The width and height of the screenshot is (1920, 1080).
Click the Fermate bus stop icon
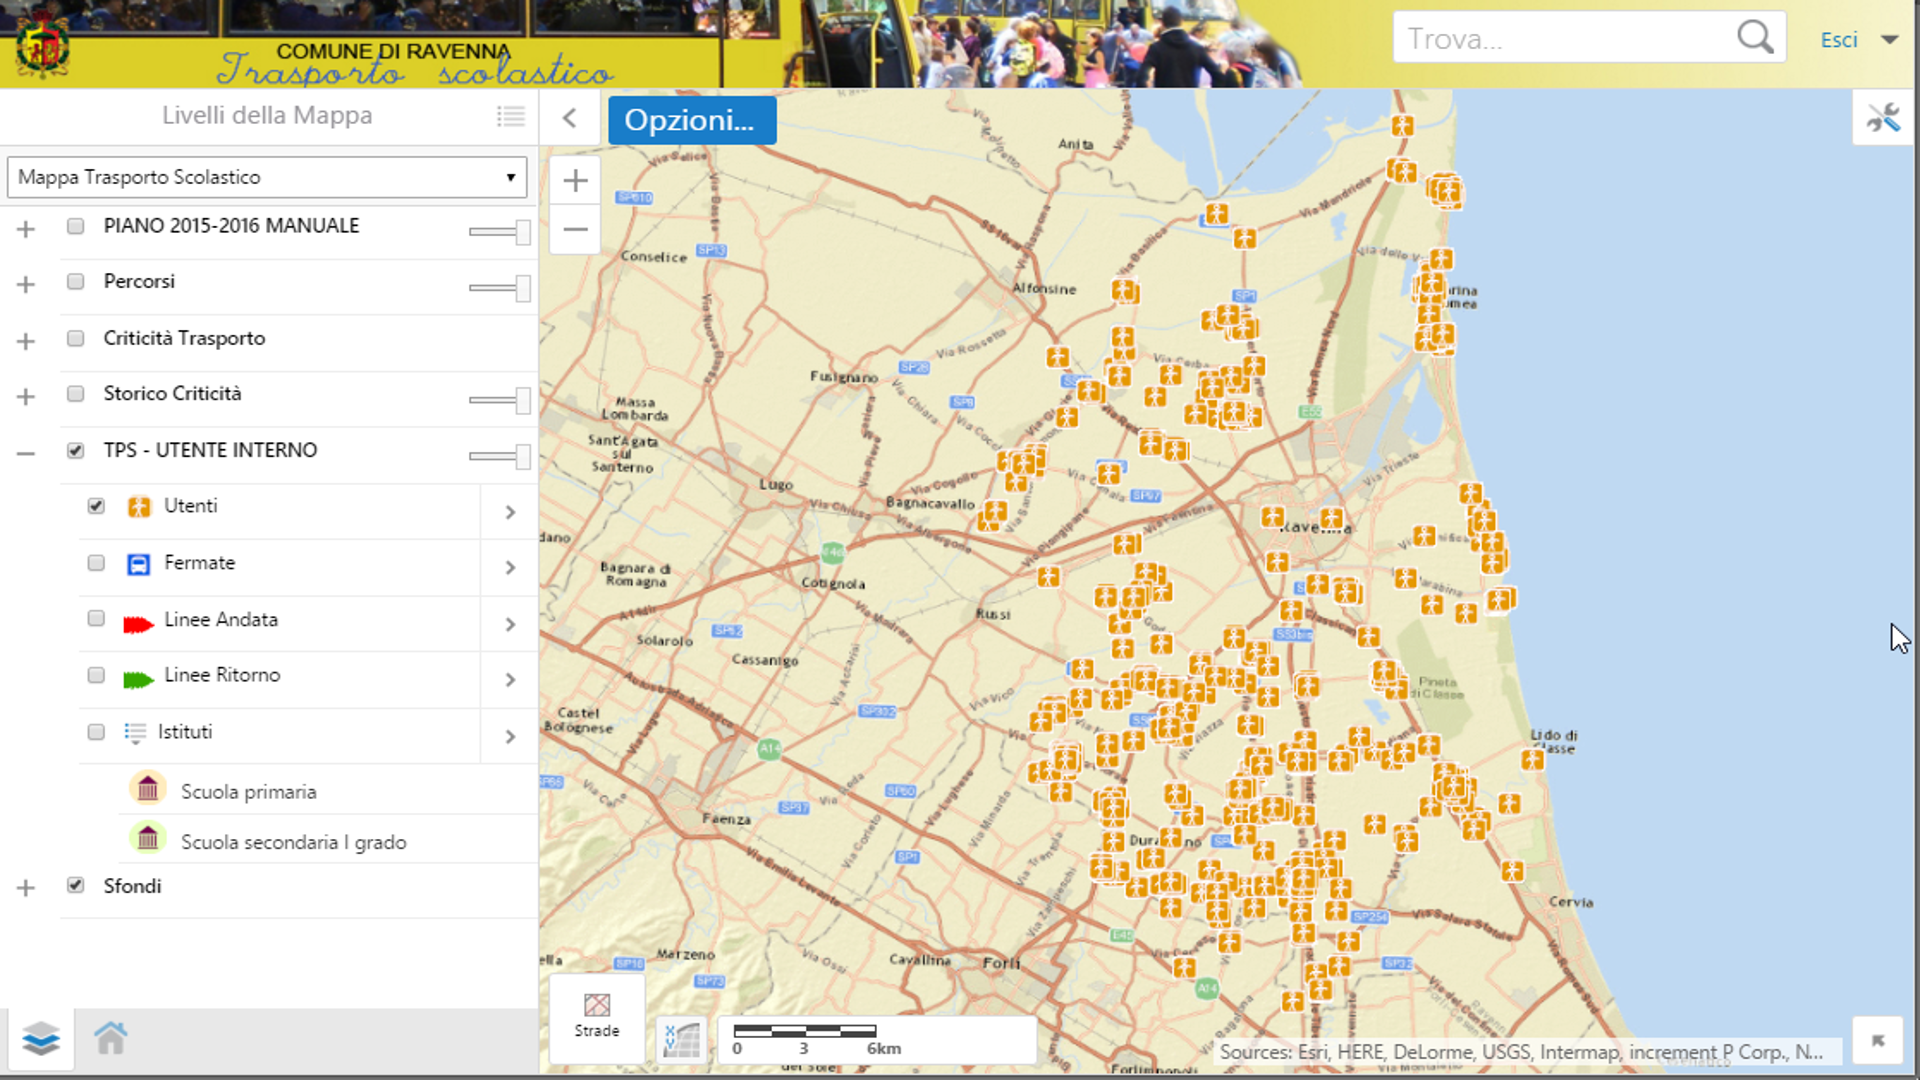click(x=138, y=564)
